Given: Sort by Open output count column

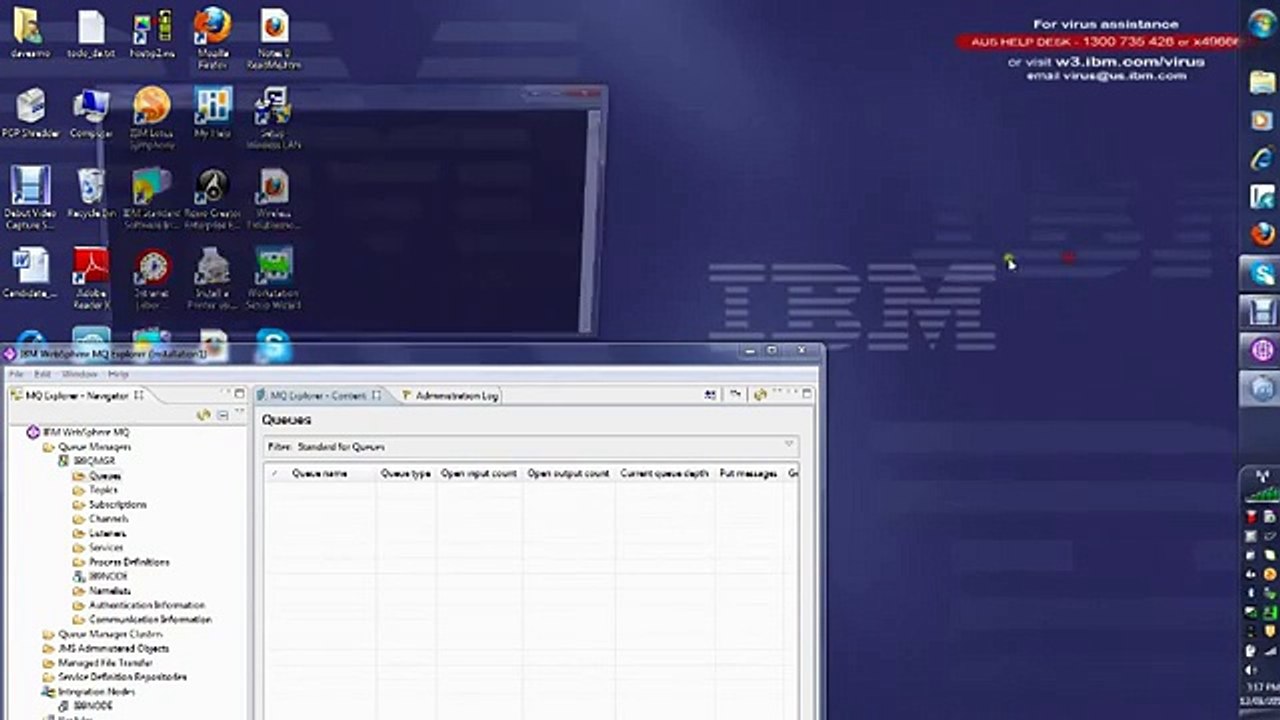Looking at the screenshot, I should click(568, 473).
